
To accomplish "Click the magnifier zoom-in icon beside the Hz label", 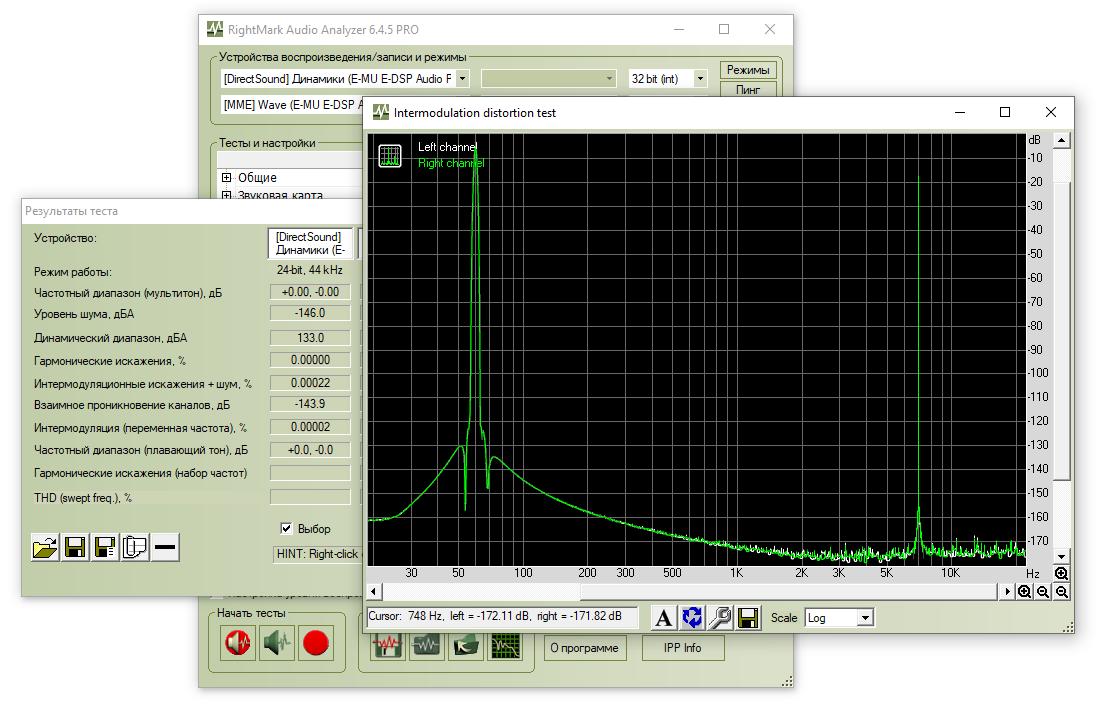I will [1061, 574].
